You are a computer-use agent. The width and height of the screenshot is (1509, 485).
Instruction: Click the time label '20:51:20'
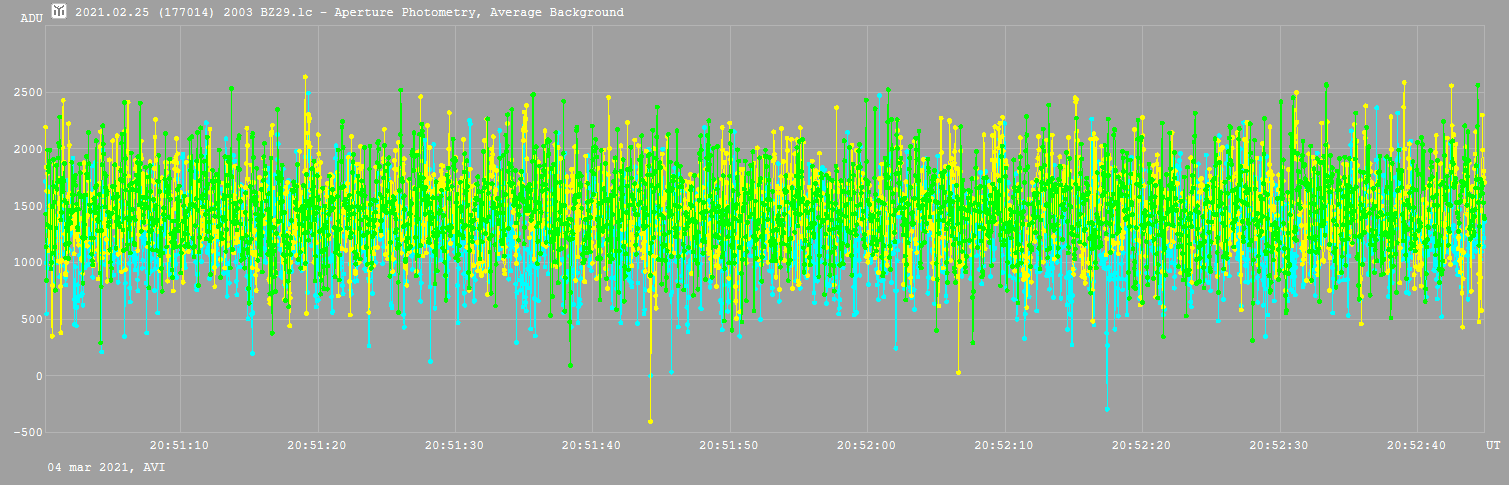[317, 444]
